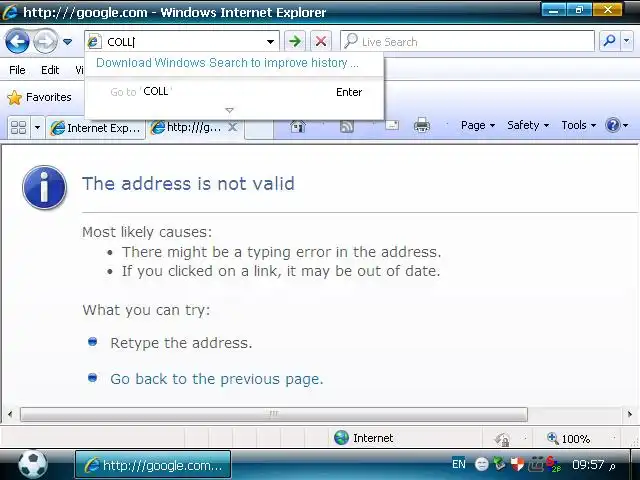This screenshot has height=480, width=640.
Task: Click the Read Mail envelope icon
Action: pyautogui.click(x=392, y=125)
